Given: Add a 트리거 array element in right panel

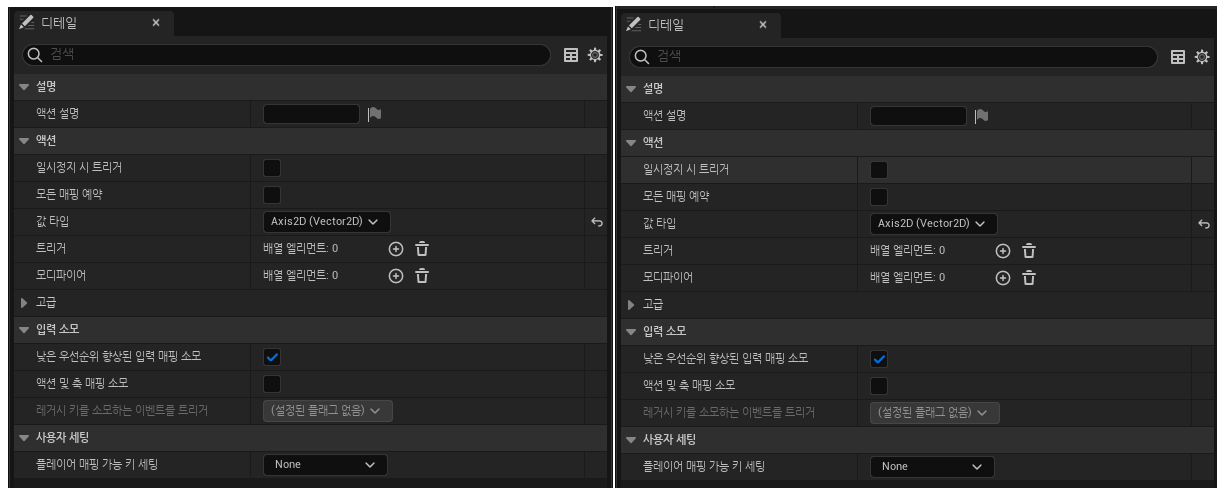Looking at the screenshot, I should tap(1003, 250).
